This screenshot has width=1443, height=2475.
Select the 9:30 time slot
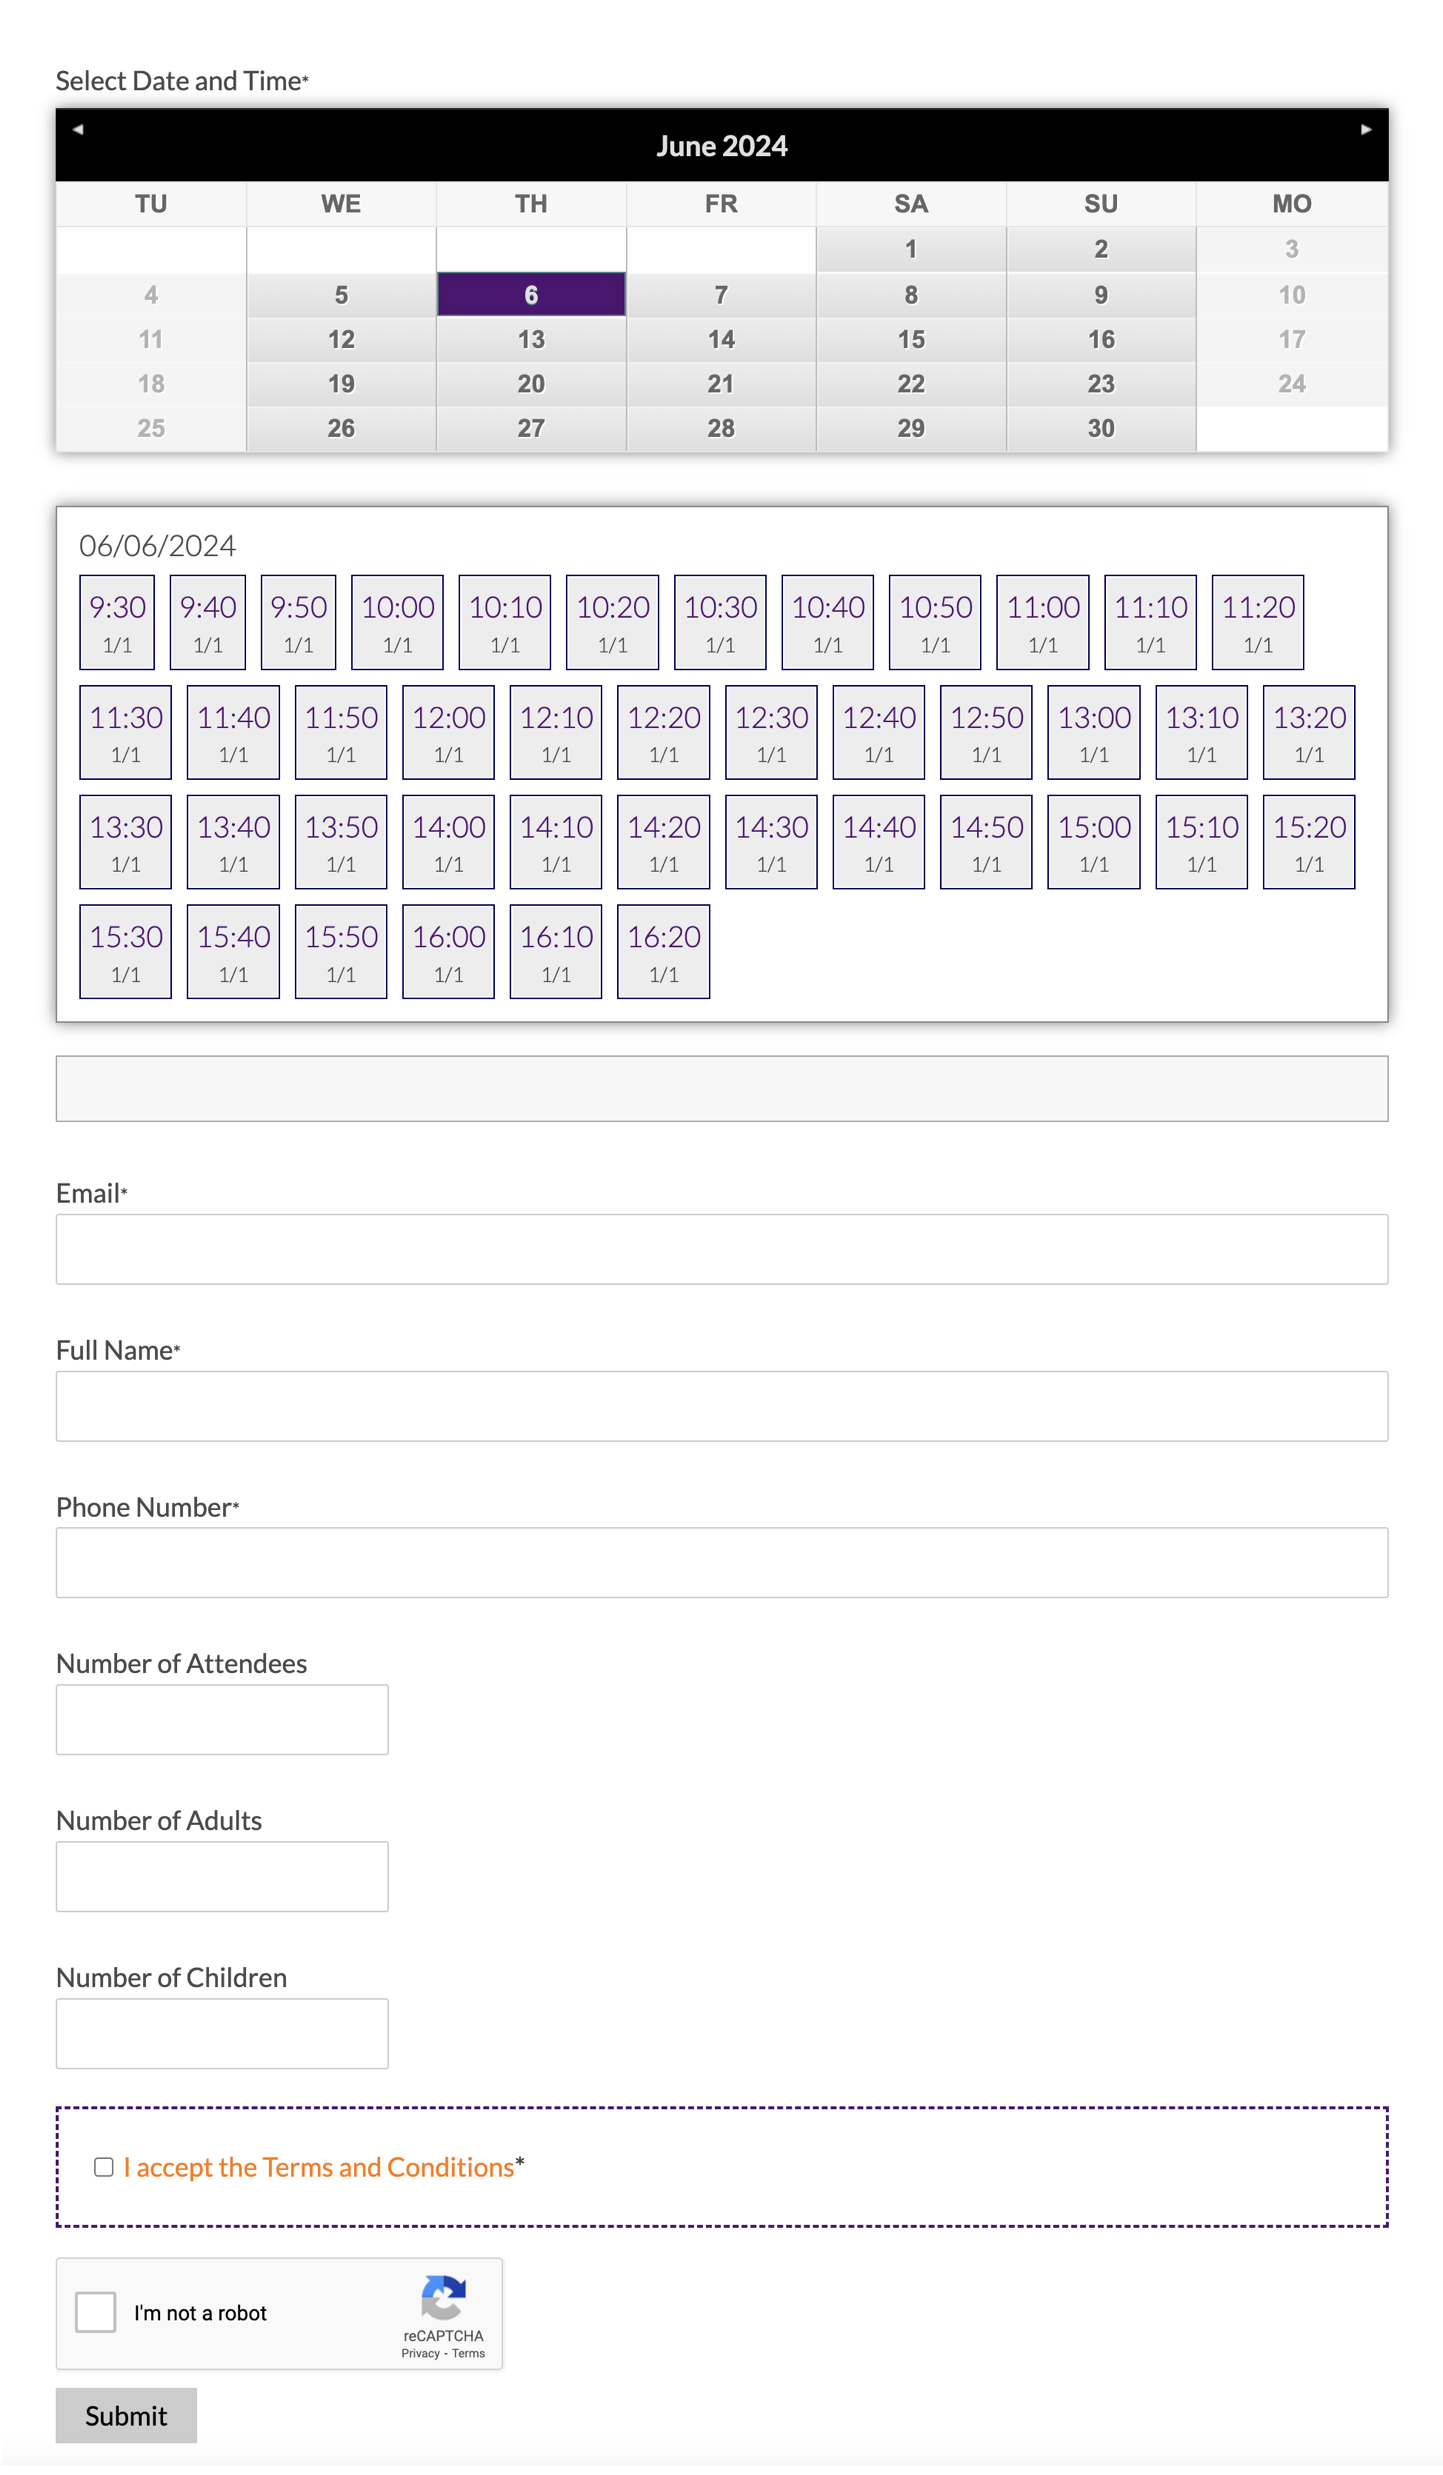click(x=117, y=622)
